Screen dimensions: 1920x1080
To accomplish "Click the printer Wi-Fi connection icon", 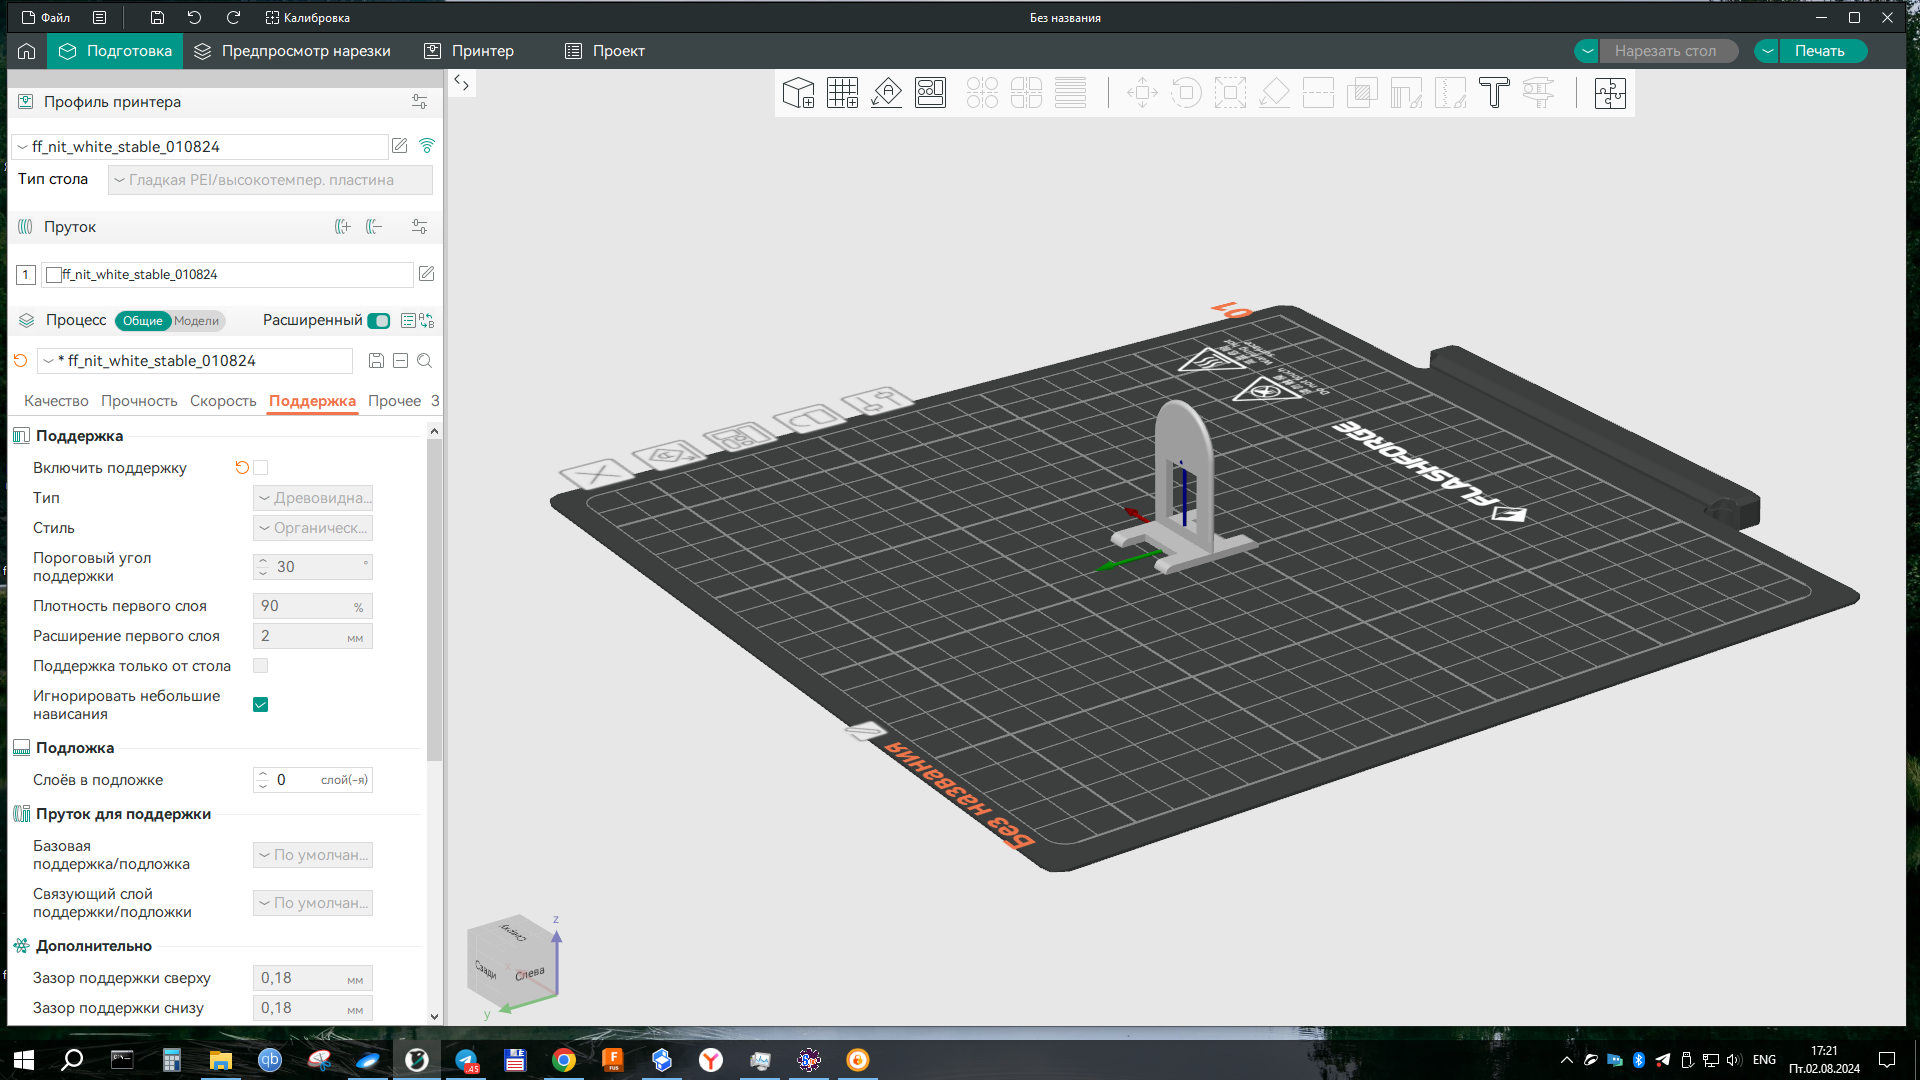I will click(x=427, y=146).
